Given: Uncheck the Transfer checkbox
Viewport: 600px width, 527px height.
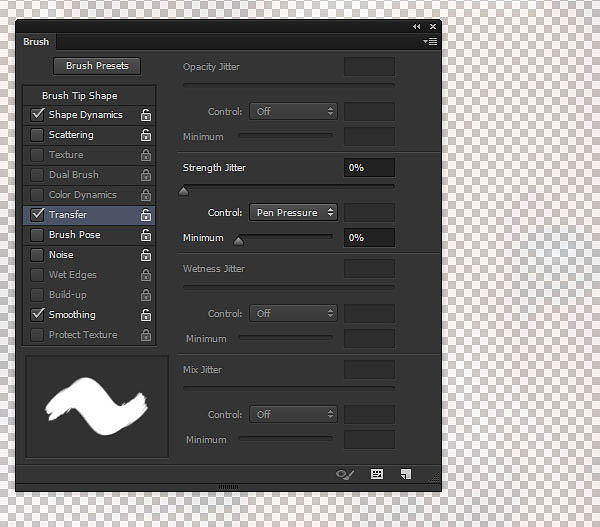Looking at the screenshot, I should click(x=37, y=214).
